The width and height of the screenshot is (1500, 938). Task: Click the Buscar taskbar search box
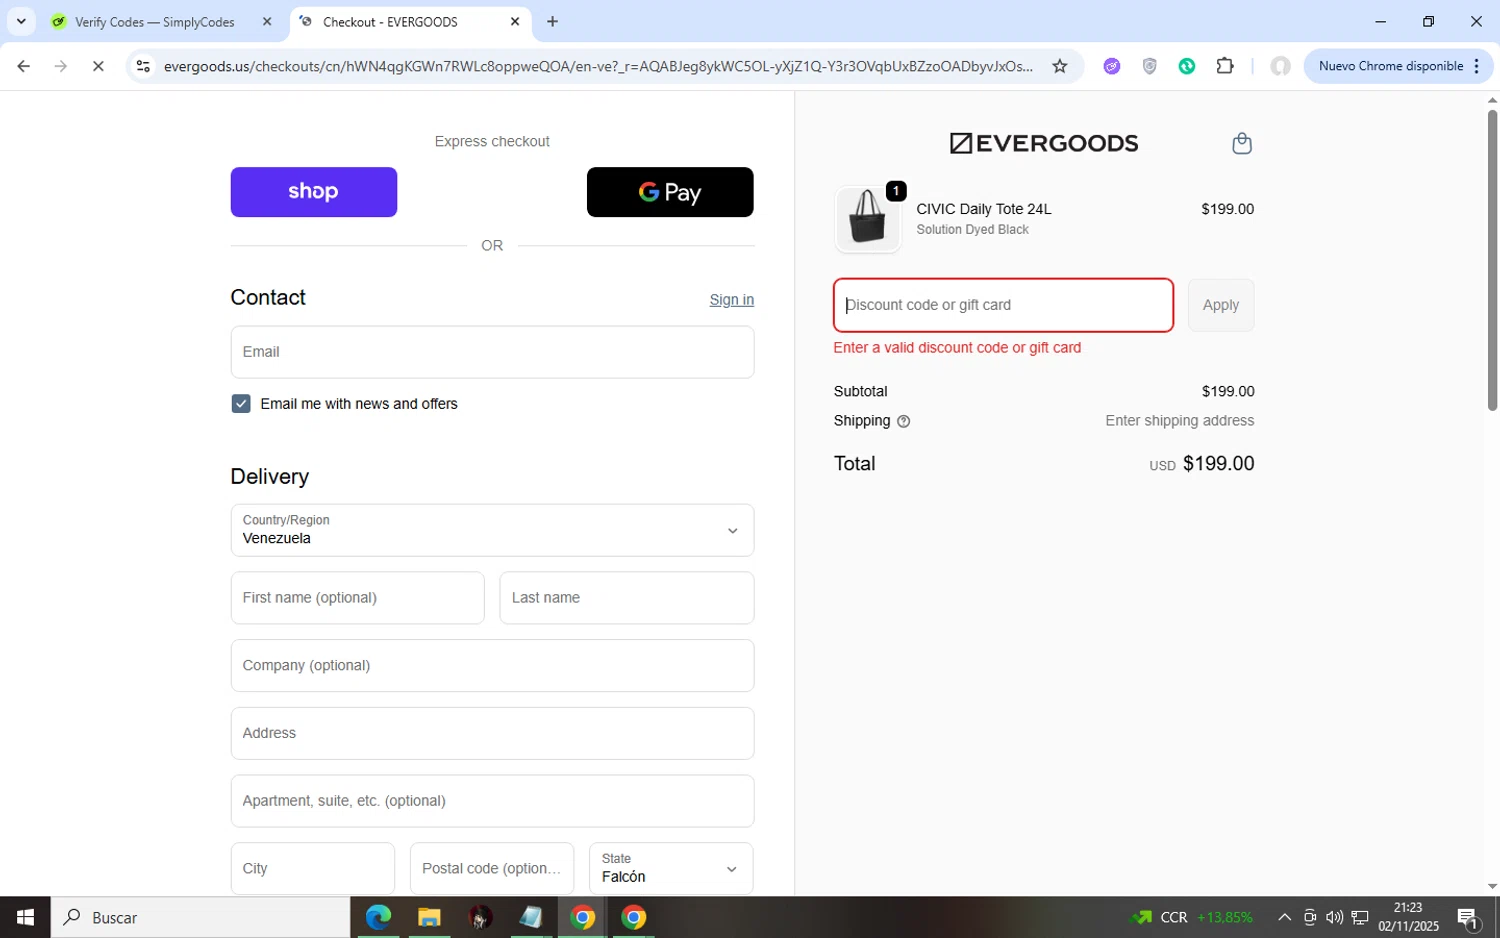click(200, 917)
